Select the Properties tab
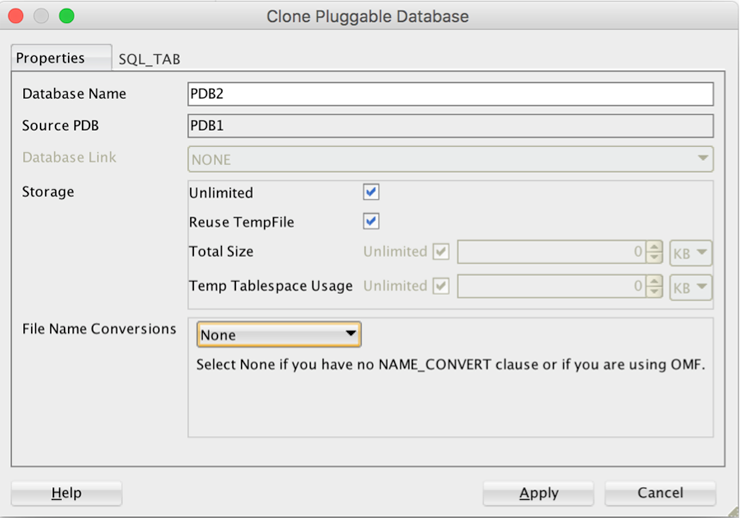The height and width of the screenshot is (518, 740). [51, 58]
